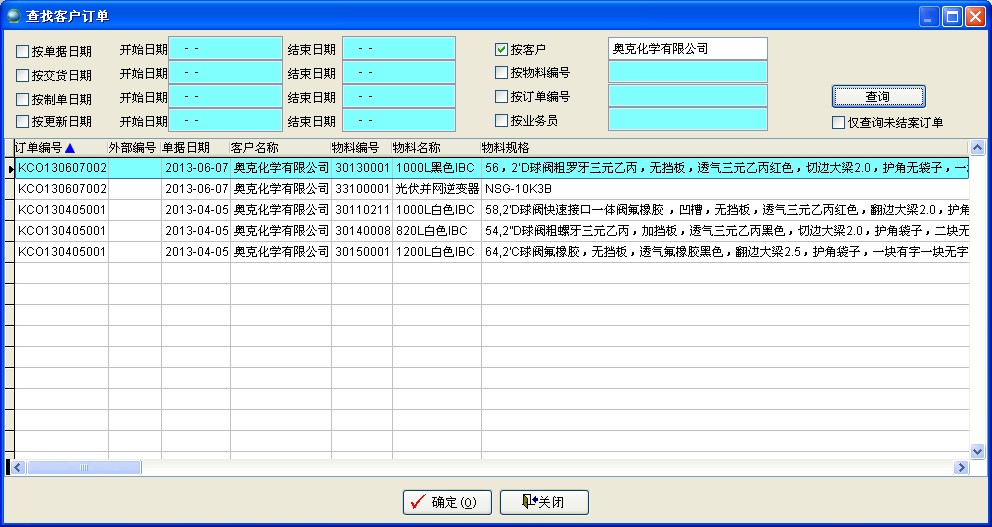Click the app icon in the title bar
992x527 pixels.
tap(13, 15)
